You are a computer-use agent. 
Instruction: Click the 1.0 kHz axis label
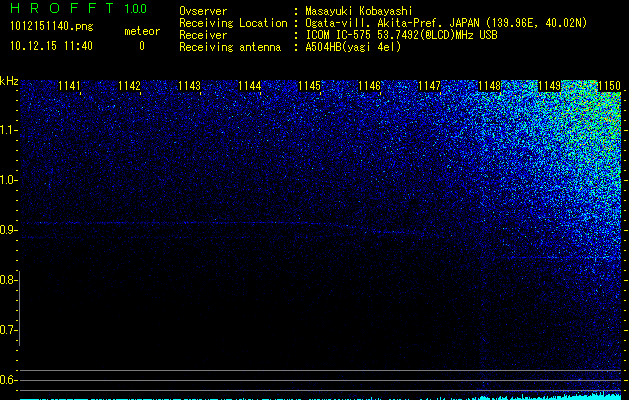pyautogui.click(x=8, y=180)
